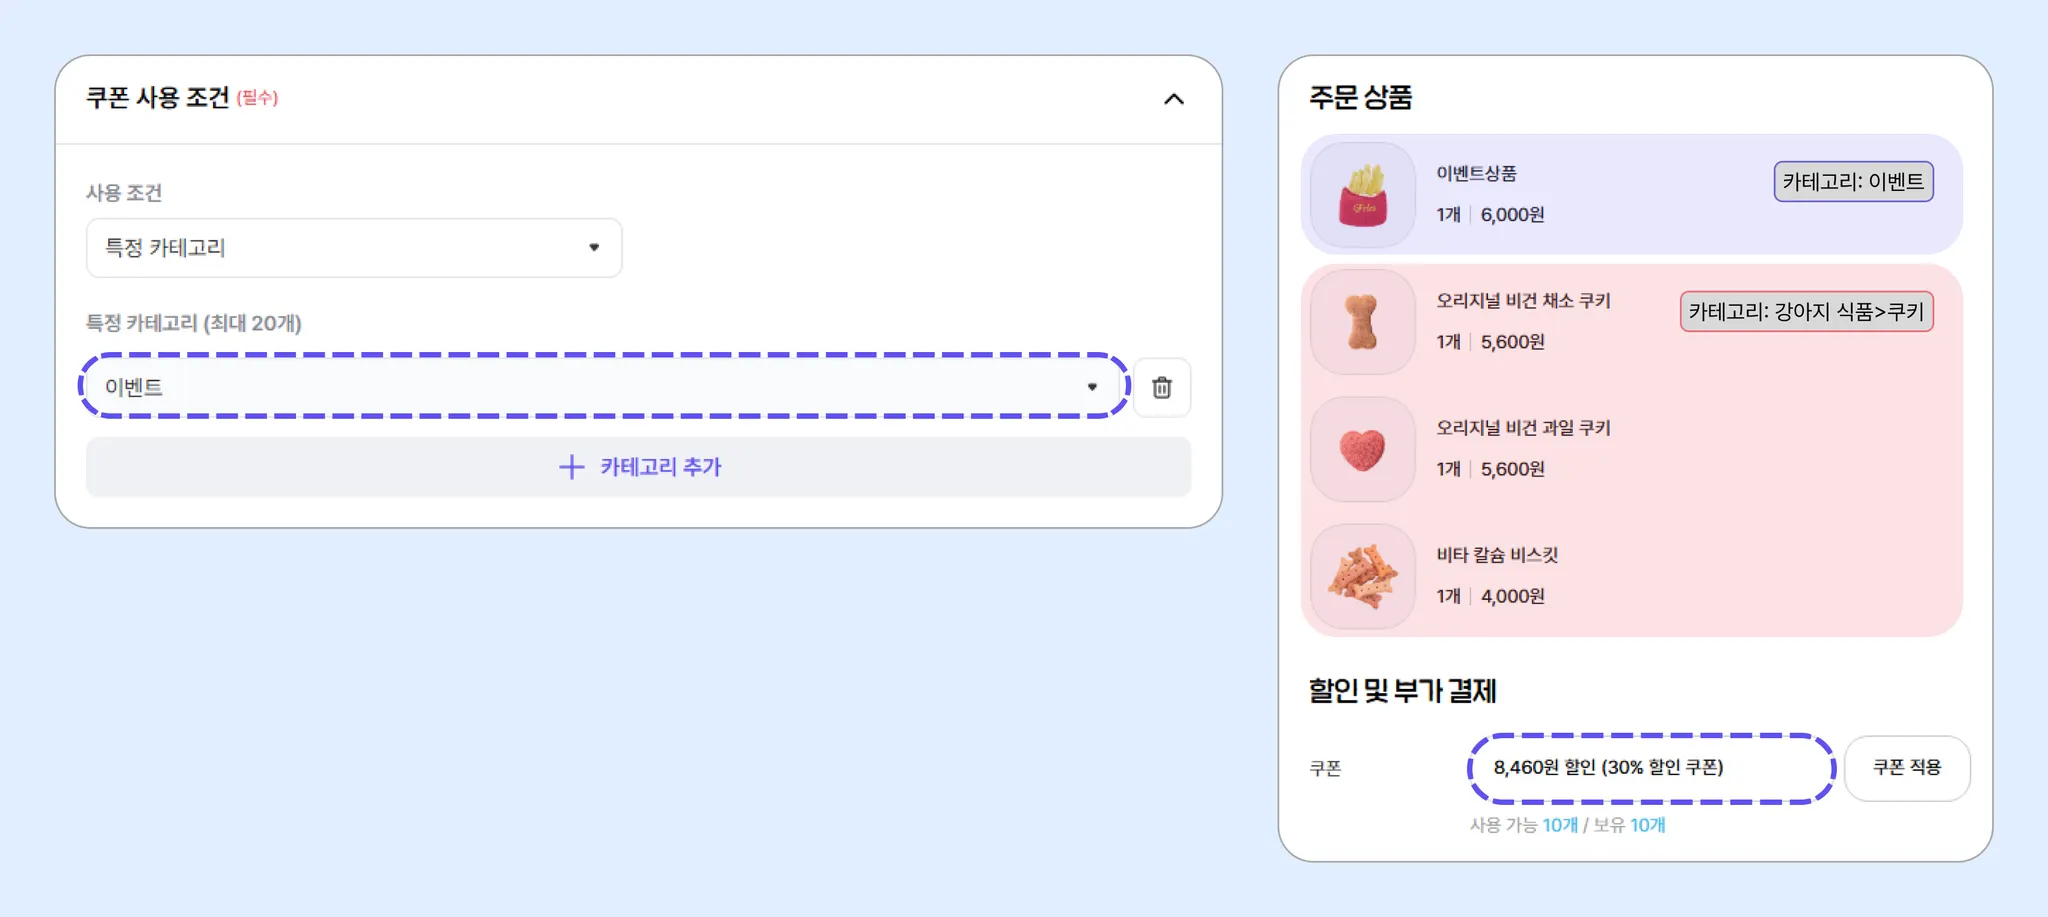Click the 비타 칼슘 비스킷 product thumbnail

pos(1362,576)
